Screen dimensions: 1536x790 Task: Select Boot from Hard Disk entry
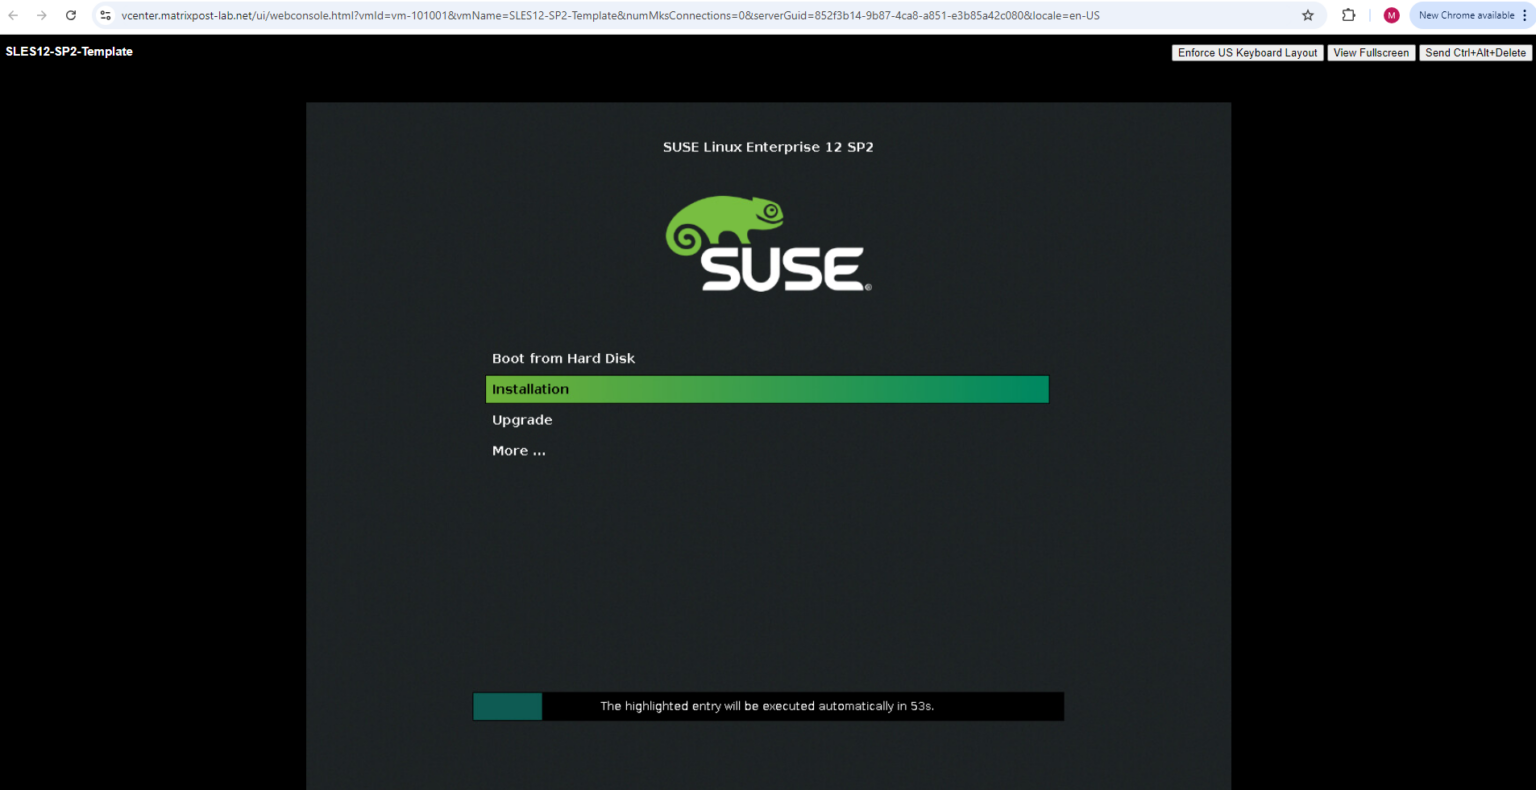(563, 358)
